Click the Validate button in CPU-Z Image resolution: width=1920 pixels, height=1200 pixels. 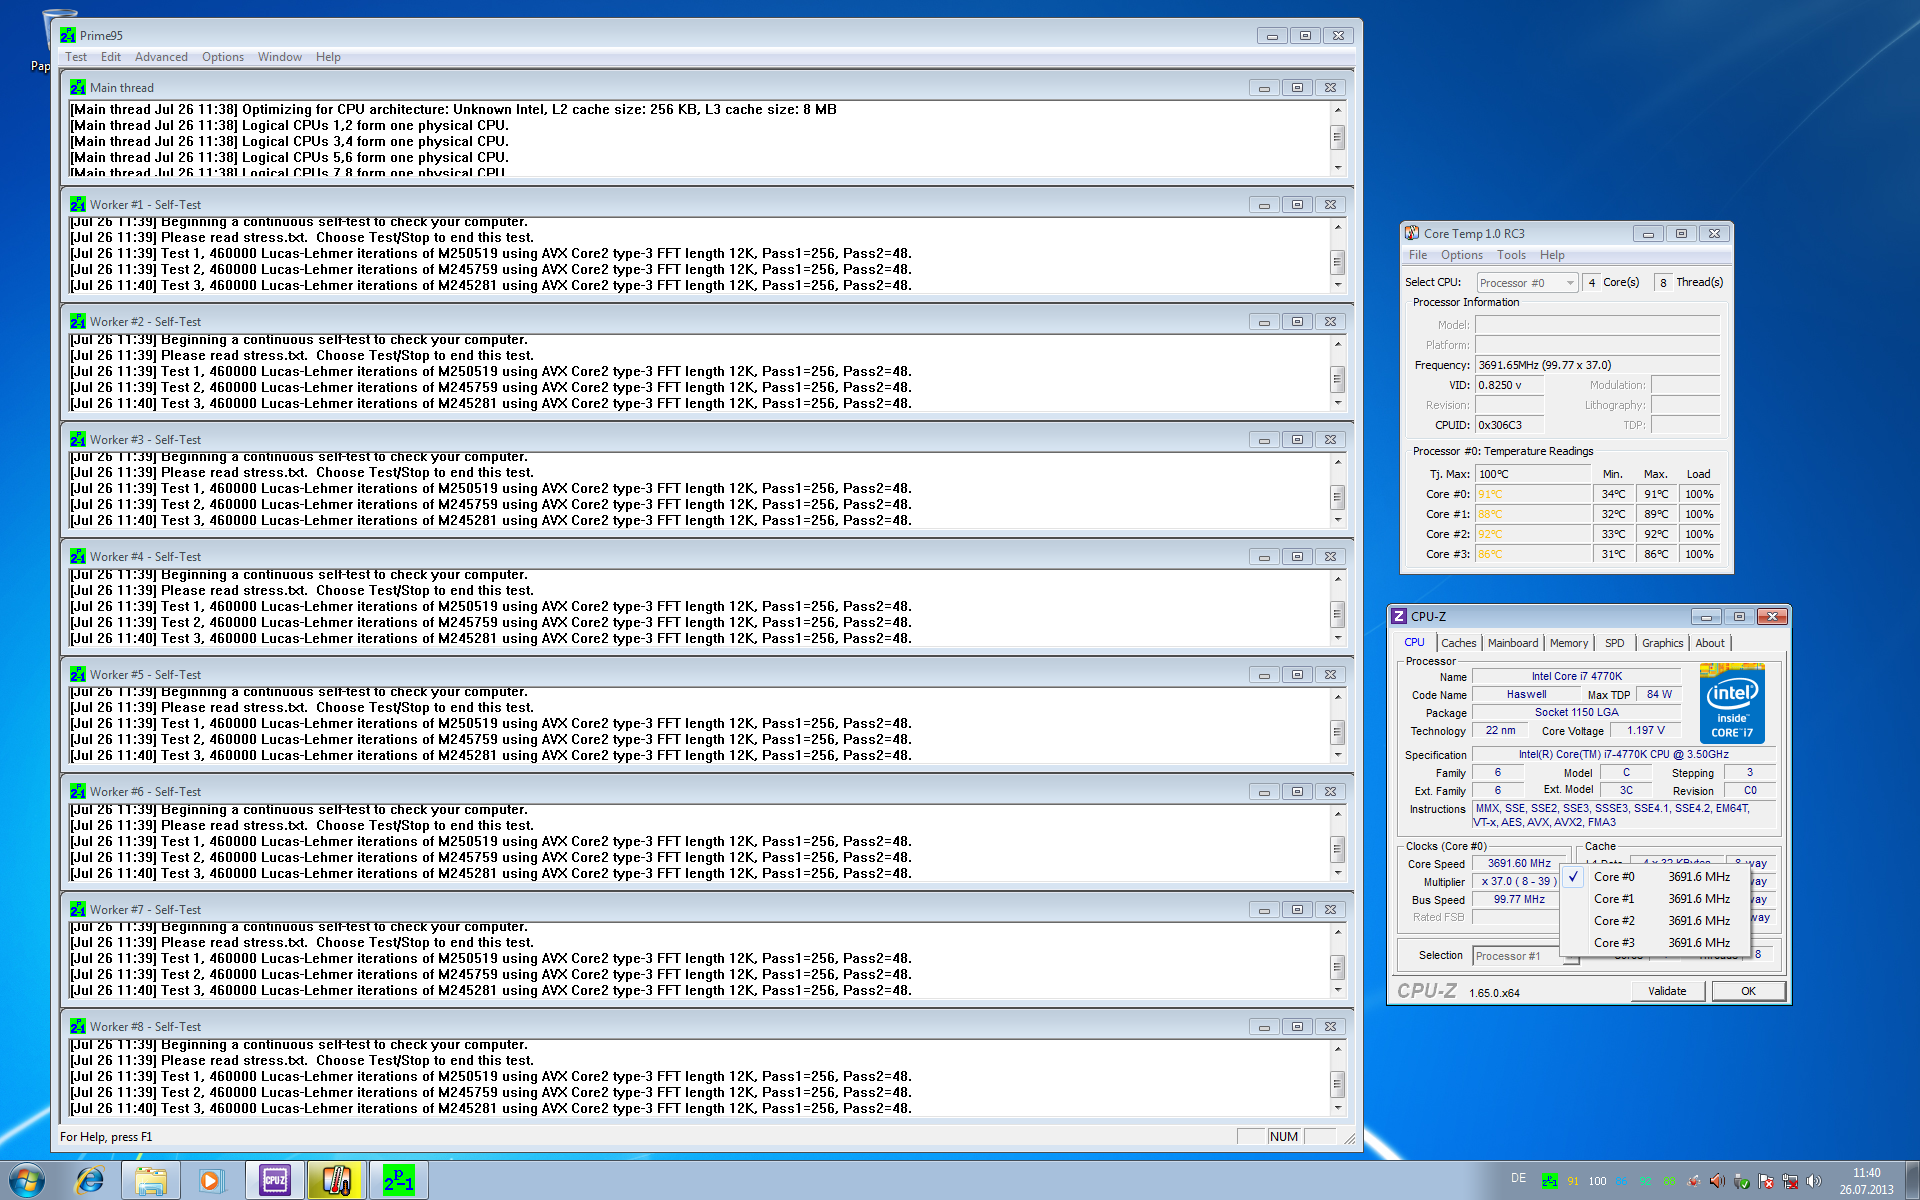1667,991
